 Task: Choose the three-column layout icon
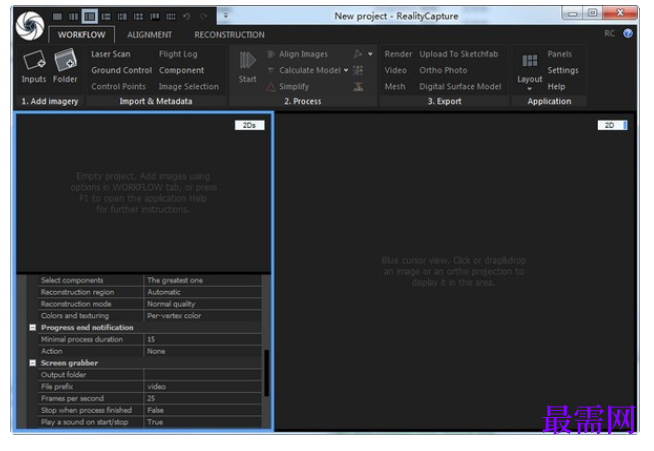[x=73, y=17]
